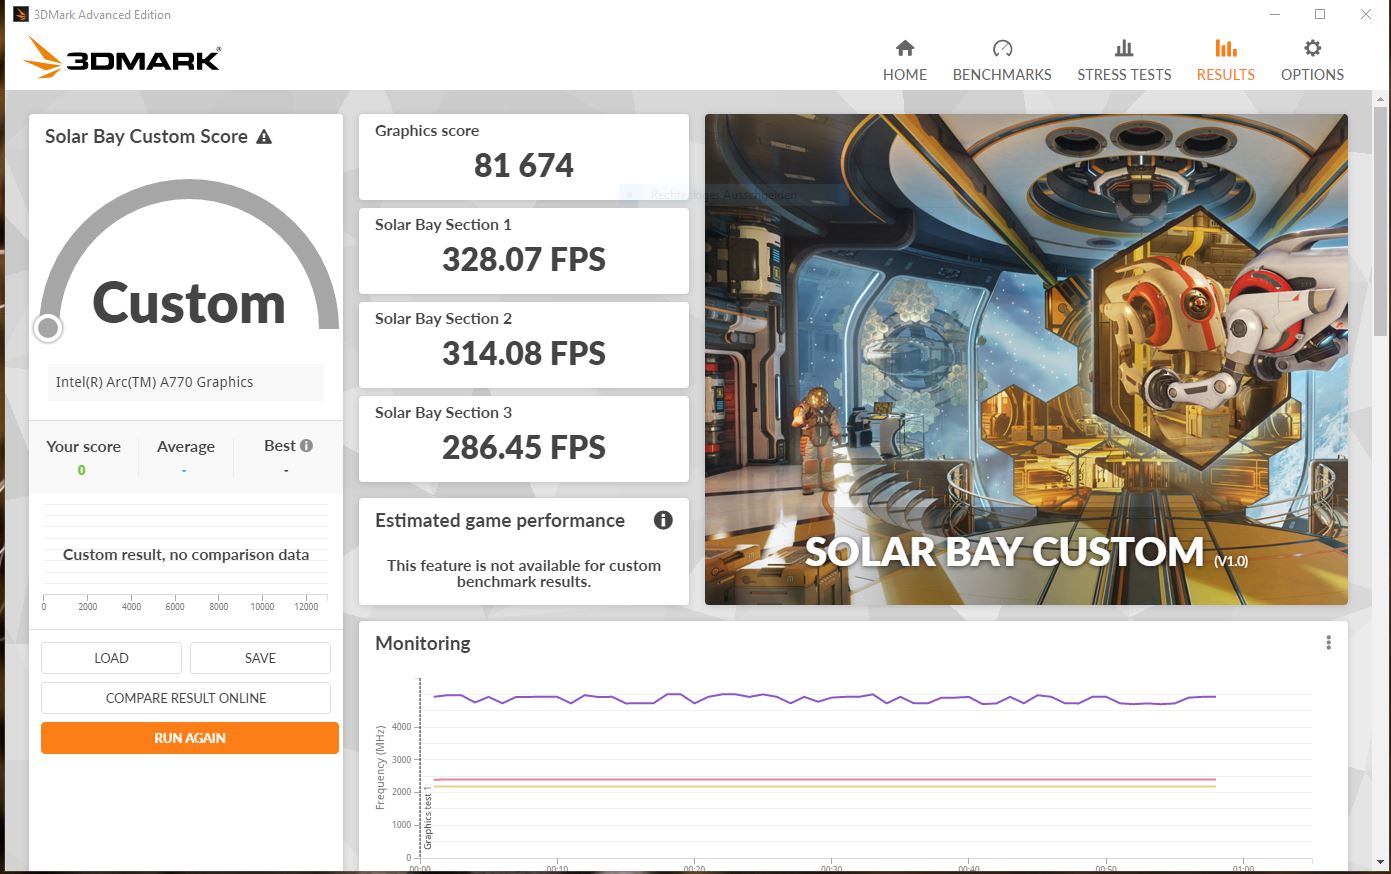Click the Monitoring panel heading
Image resolution: width=1391 pixels, height=874 pixels.
pyautogui.click(x=423, y=643)
